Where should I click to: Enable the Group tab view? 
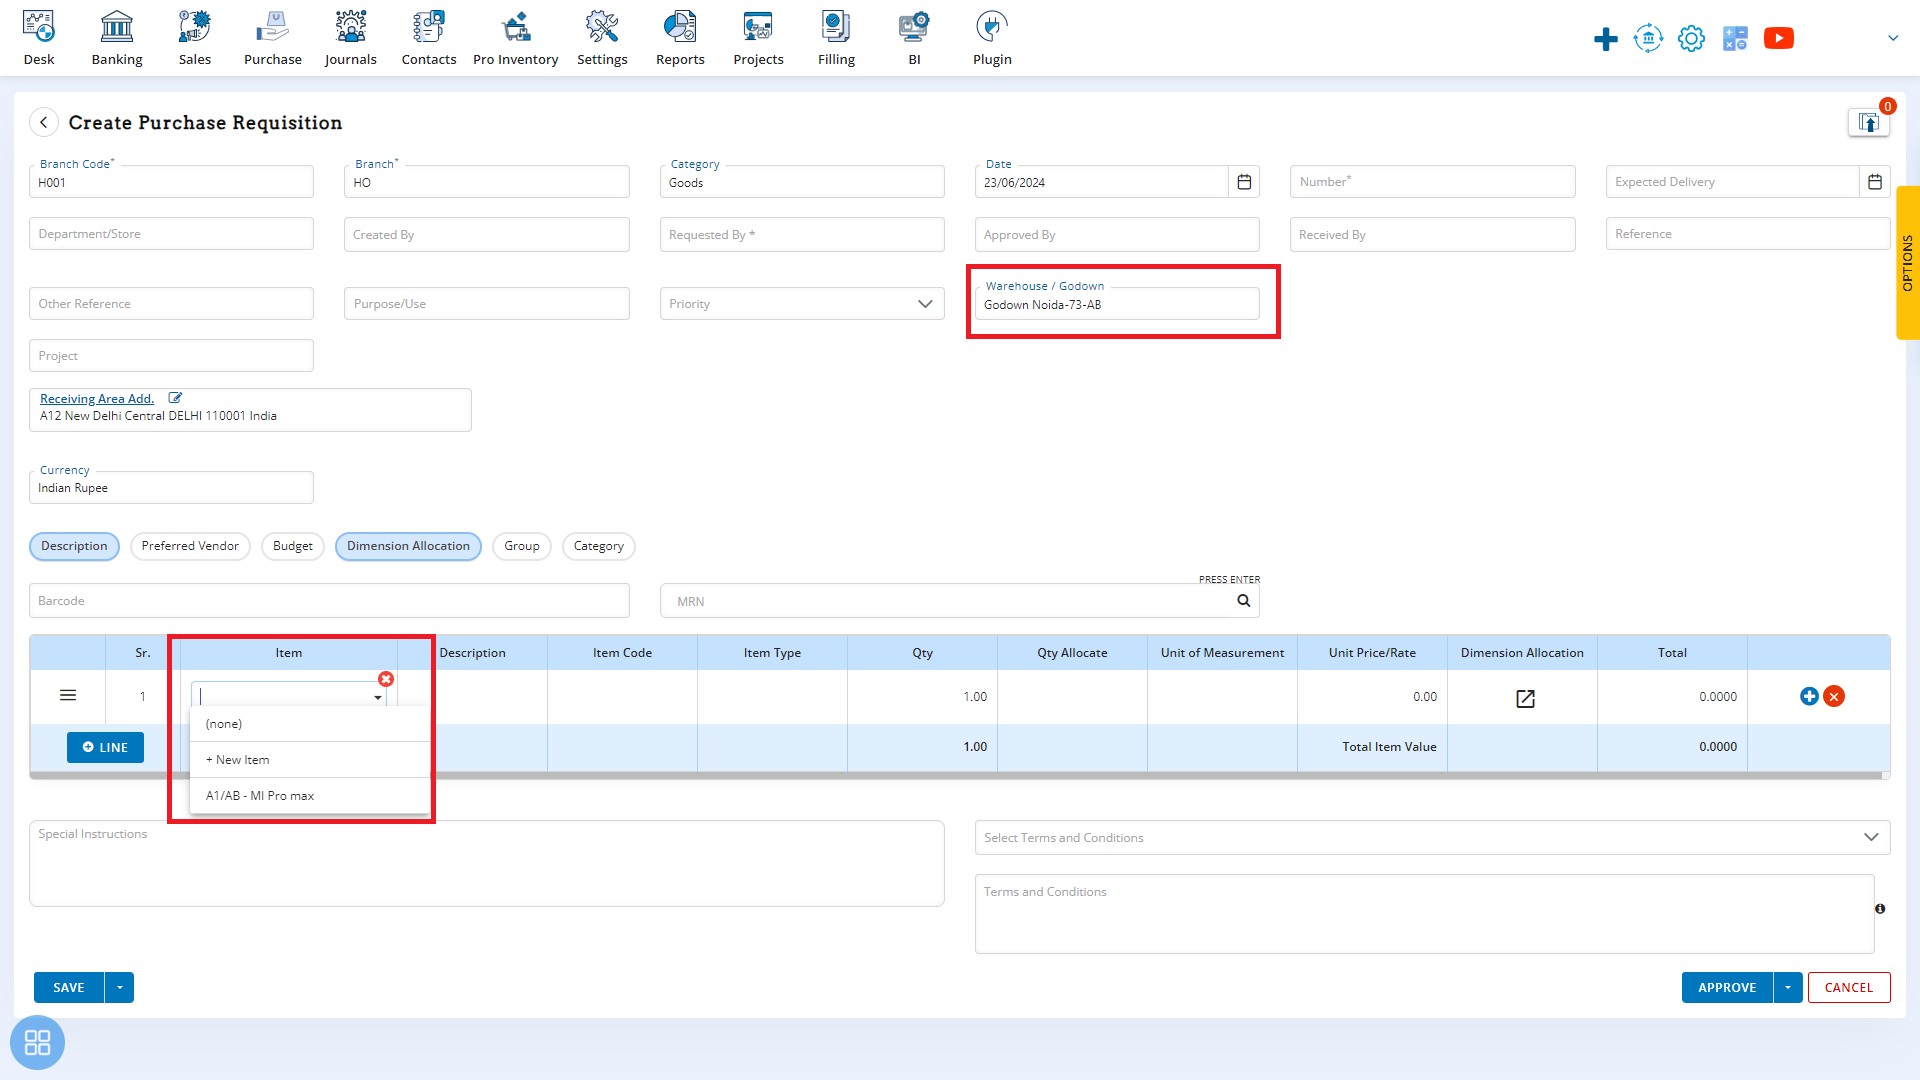[x=522, y=546]
